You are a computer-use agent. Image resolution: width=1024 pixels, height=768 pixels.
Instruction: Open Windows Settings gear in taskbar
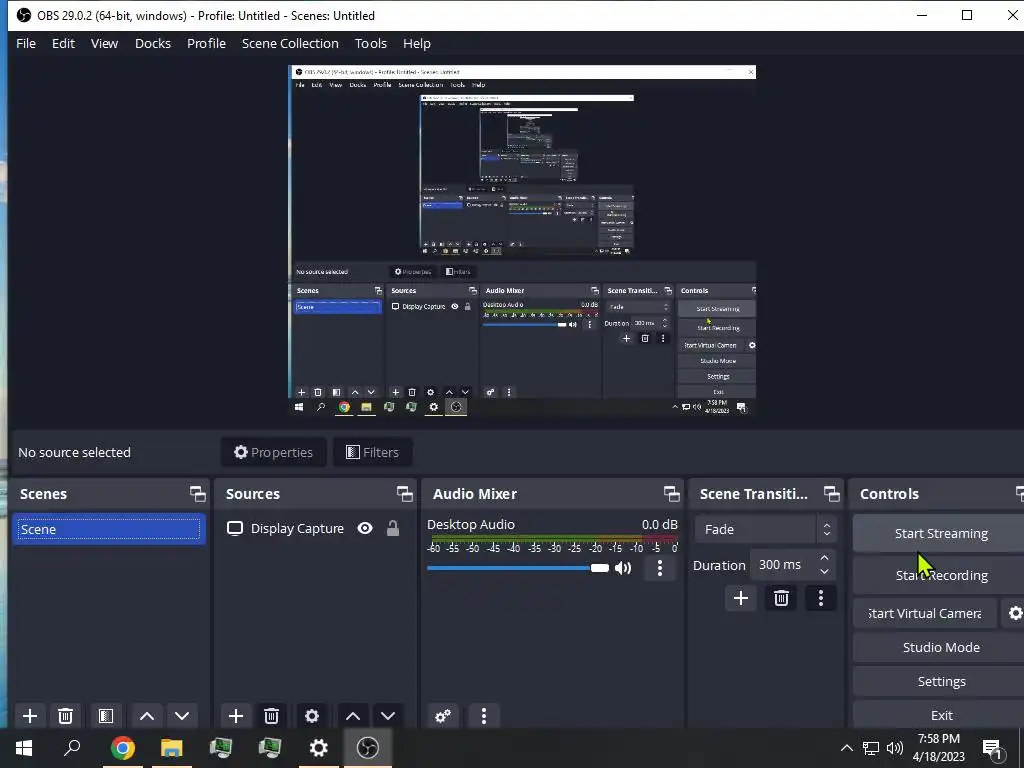click(319, 748)
